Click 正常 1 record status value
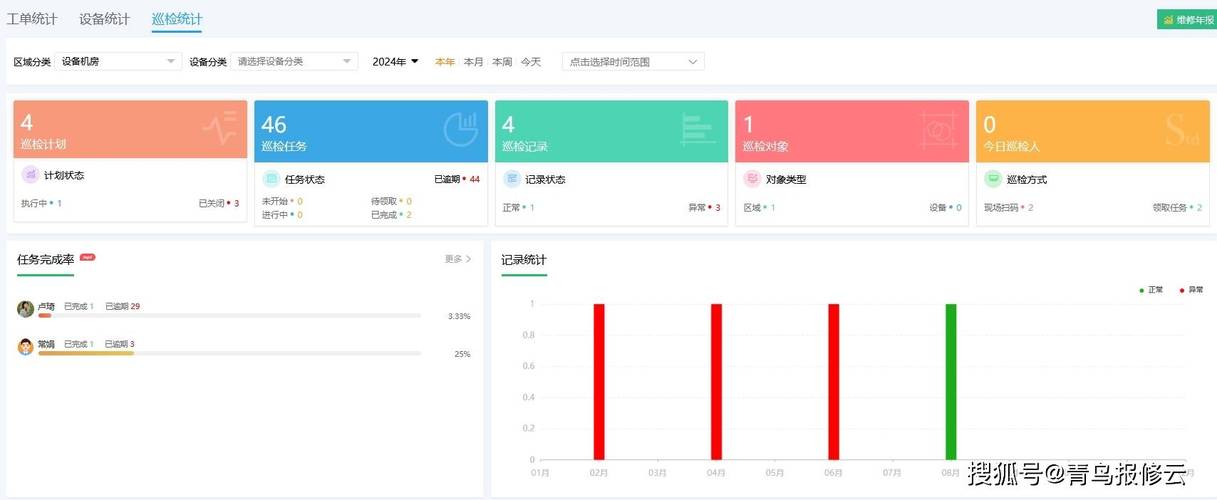The height and width of the screenshot is (500, 1217). point(518,208)
